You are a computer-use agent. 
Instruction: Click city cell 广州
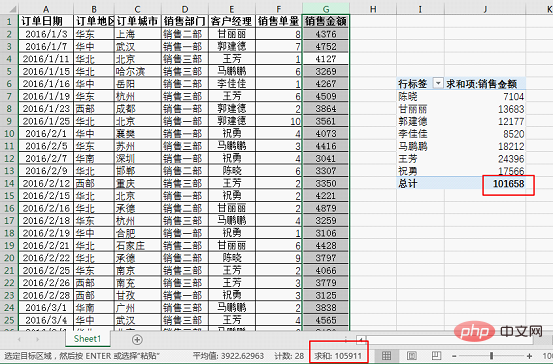pos(138,308)
